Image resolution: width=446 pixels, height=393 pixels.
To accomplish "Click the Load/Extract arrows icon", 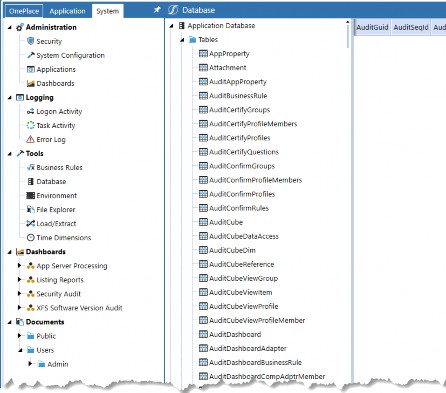I will 30,223.
